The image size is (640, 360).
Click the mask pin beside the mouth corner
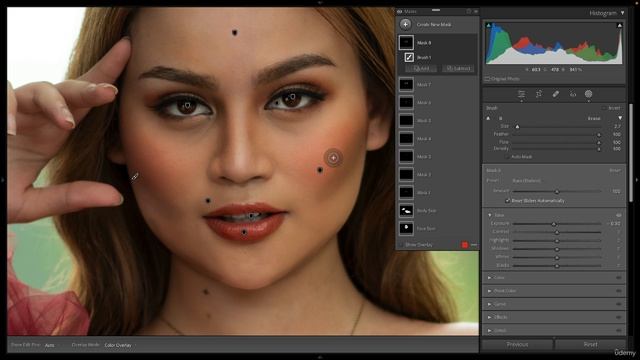208,200
